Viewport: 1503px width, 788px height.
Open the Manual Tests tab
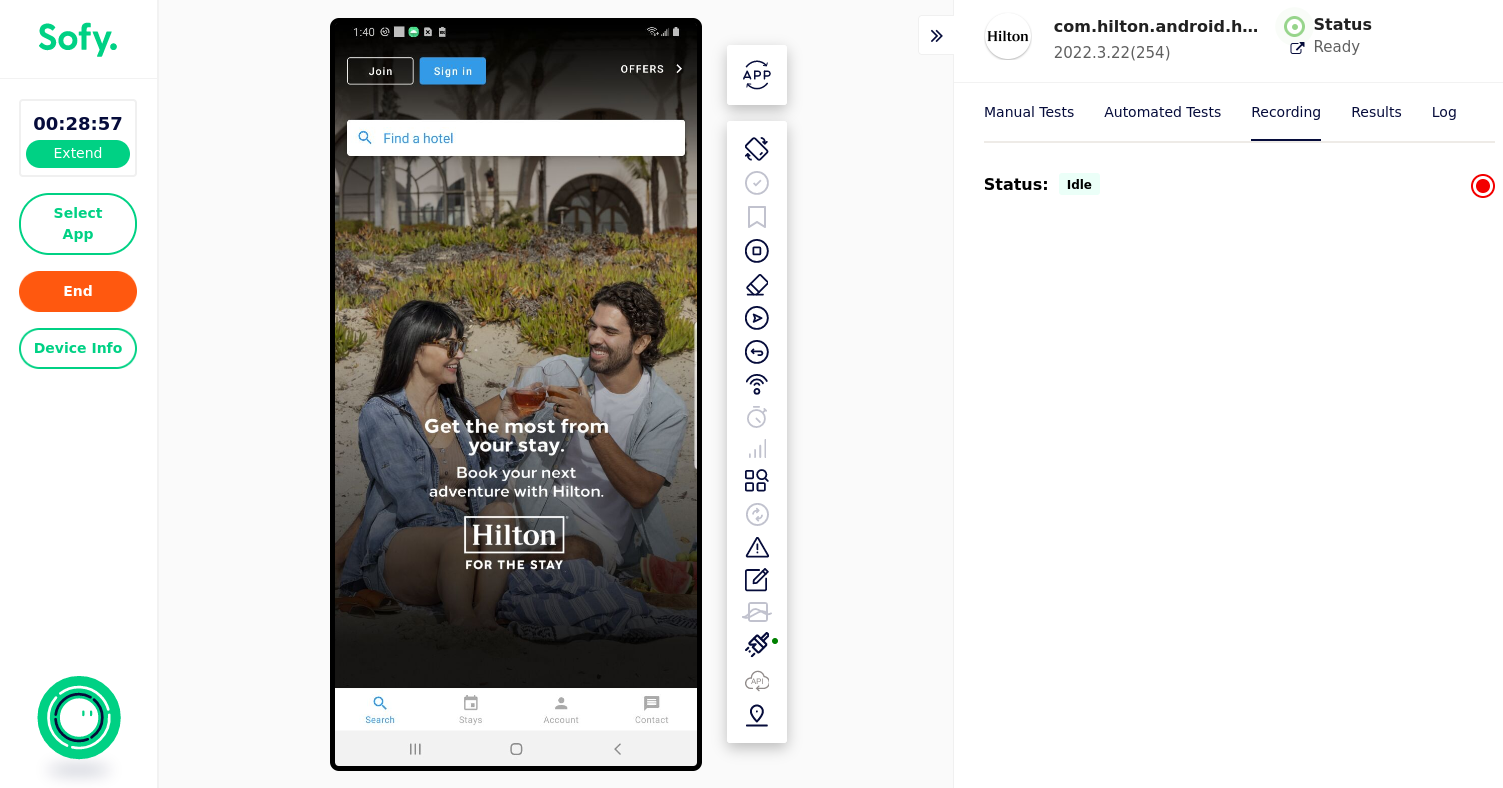[1029, 112]
